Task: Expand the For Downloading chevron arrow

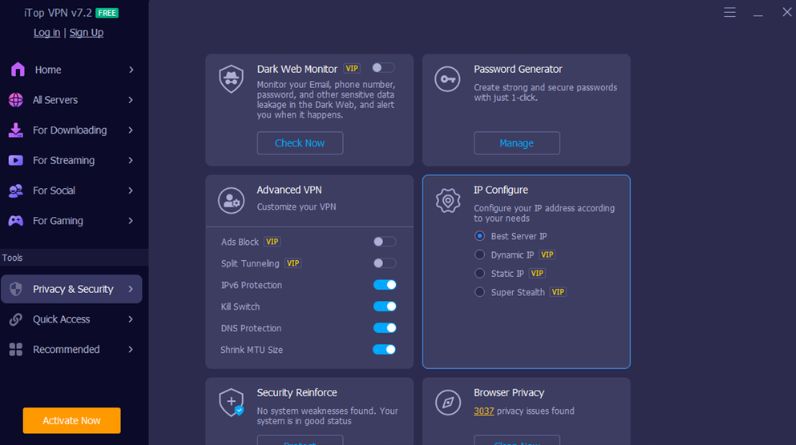Action: tap(131, 130)
